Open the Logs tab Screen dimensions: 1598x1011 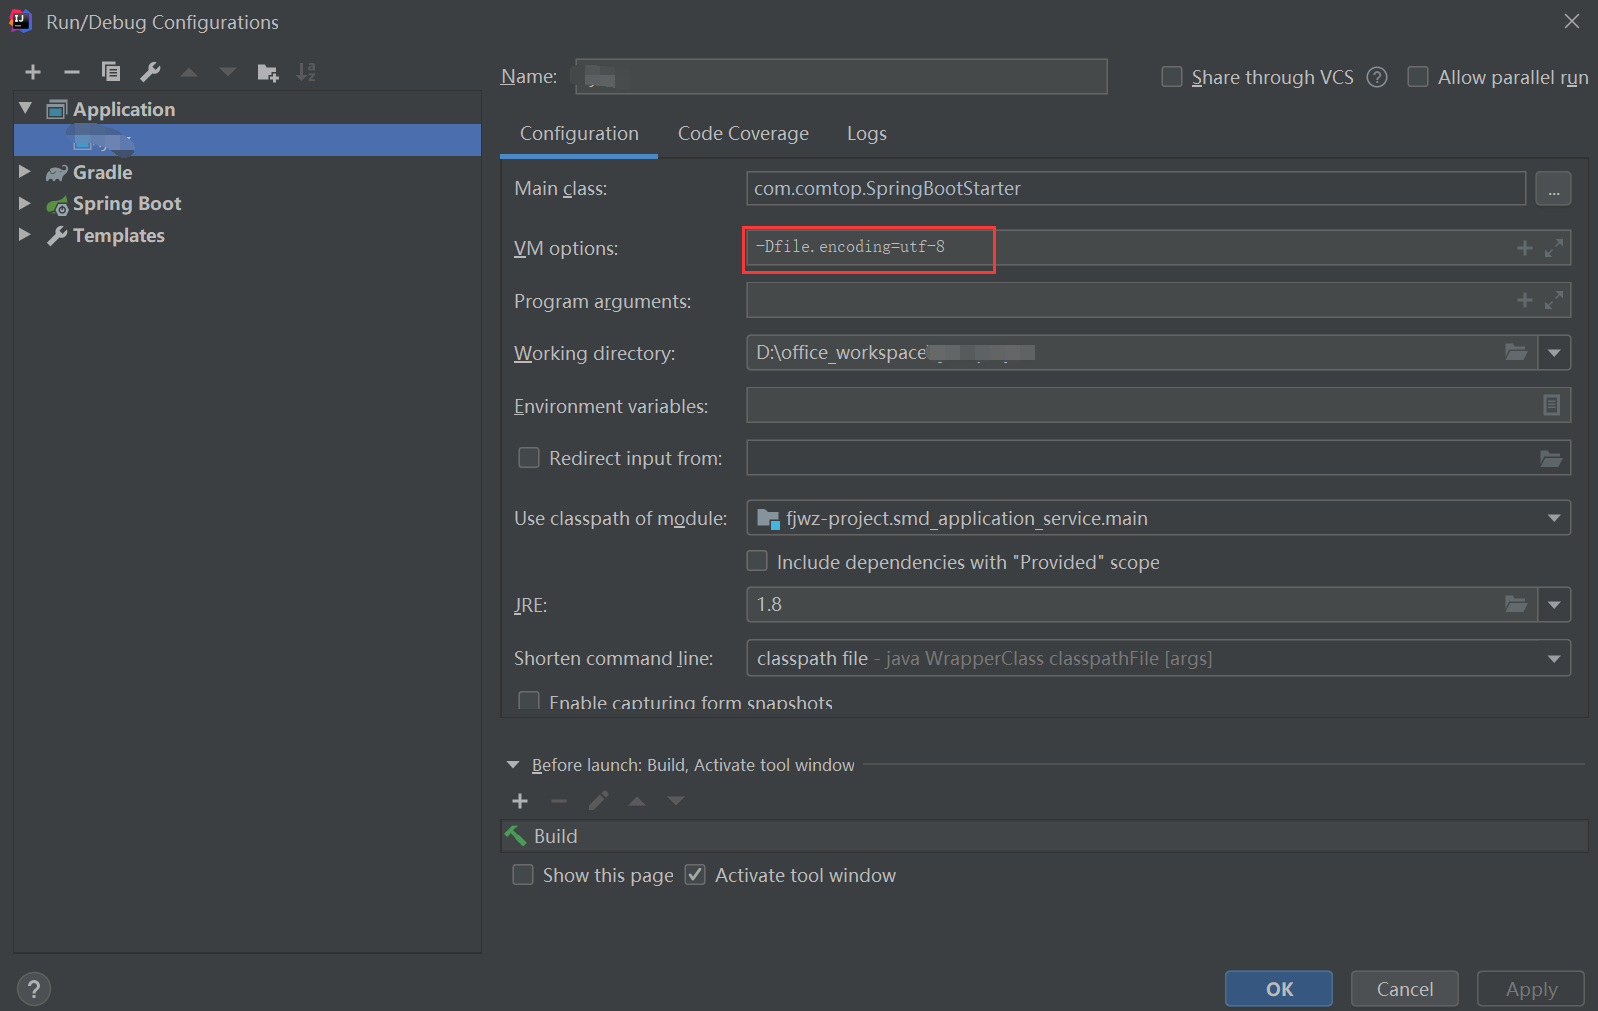point(866,134)
